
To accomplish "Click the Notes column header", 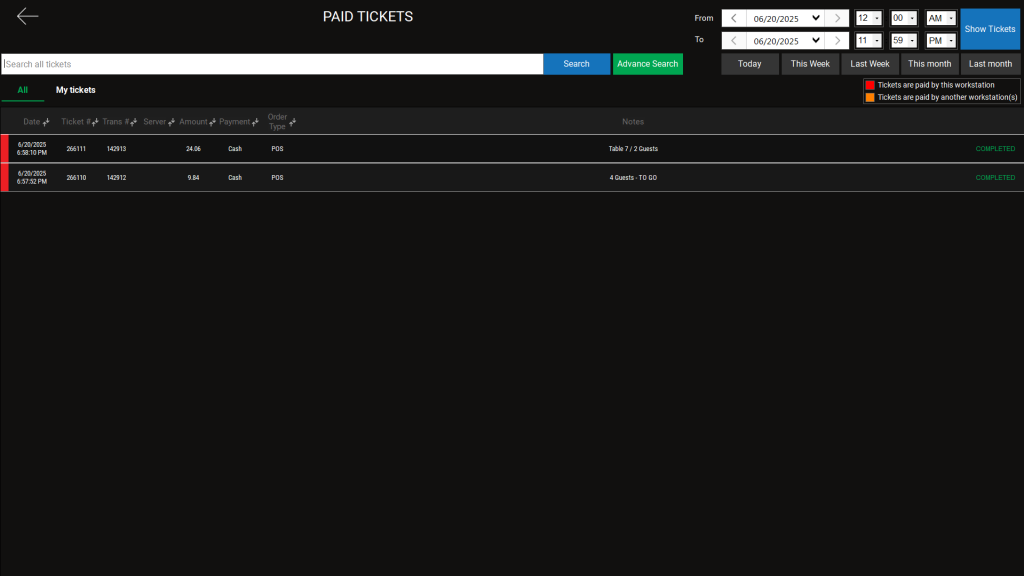I will tap(633, 122).
